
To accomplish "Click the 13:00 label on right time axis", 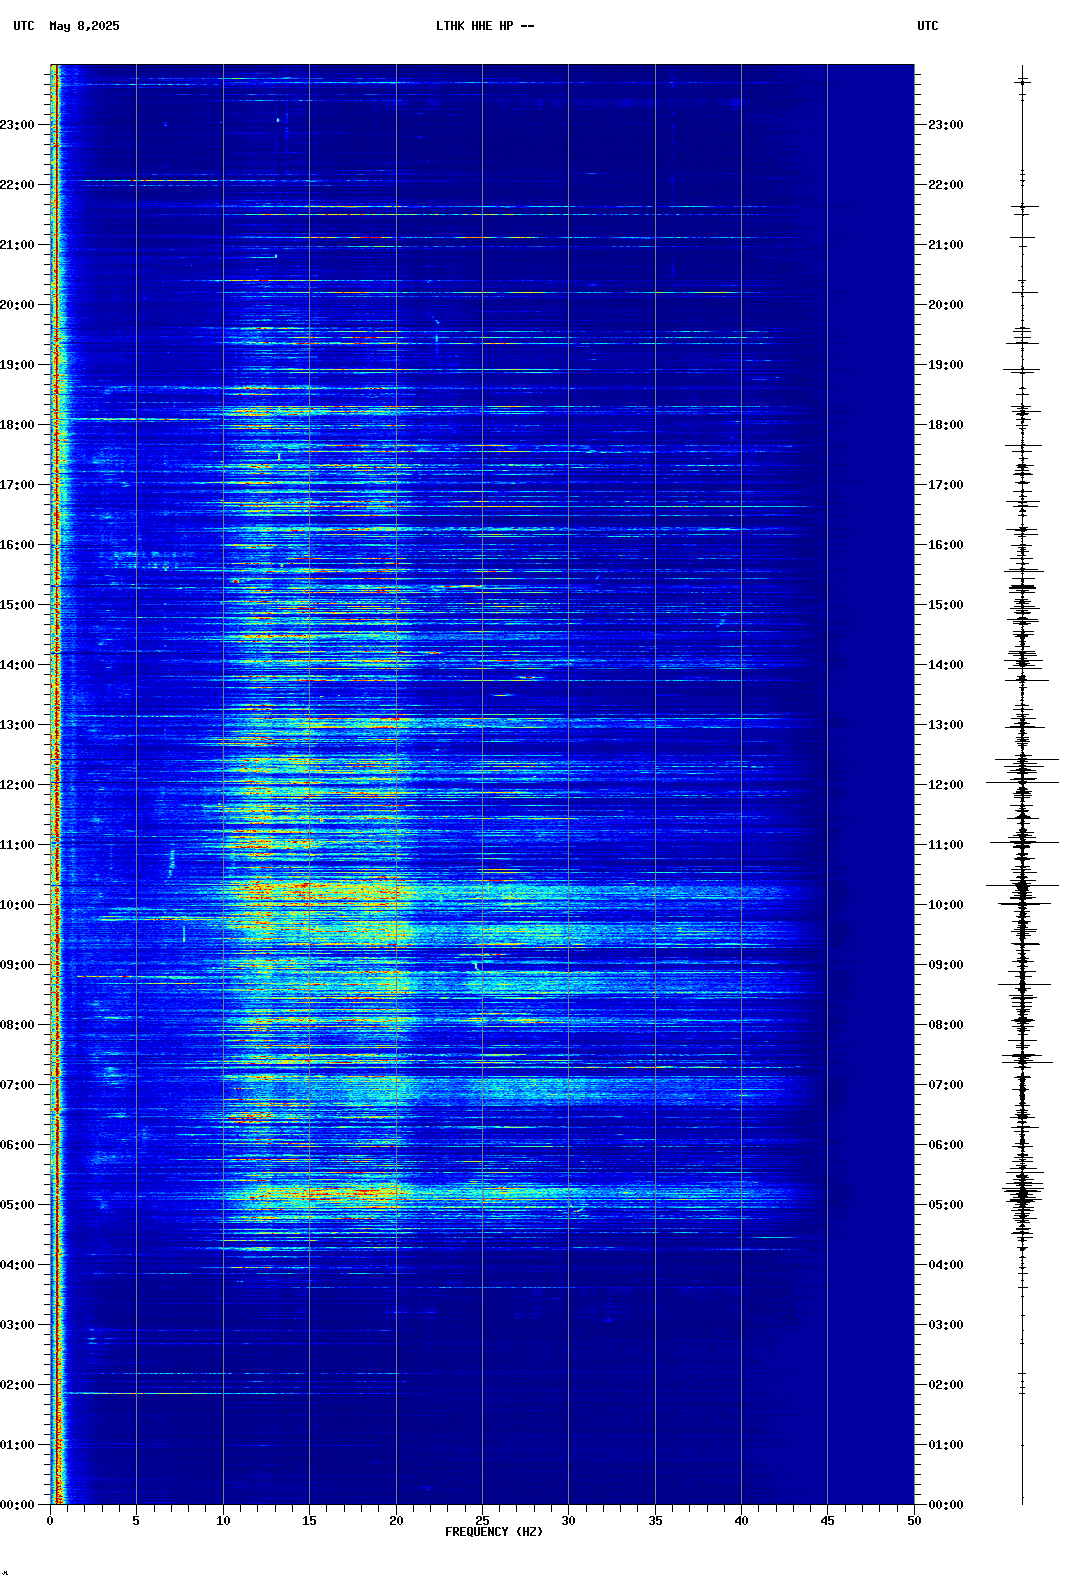I will [946, 725].
